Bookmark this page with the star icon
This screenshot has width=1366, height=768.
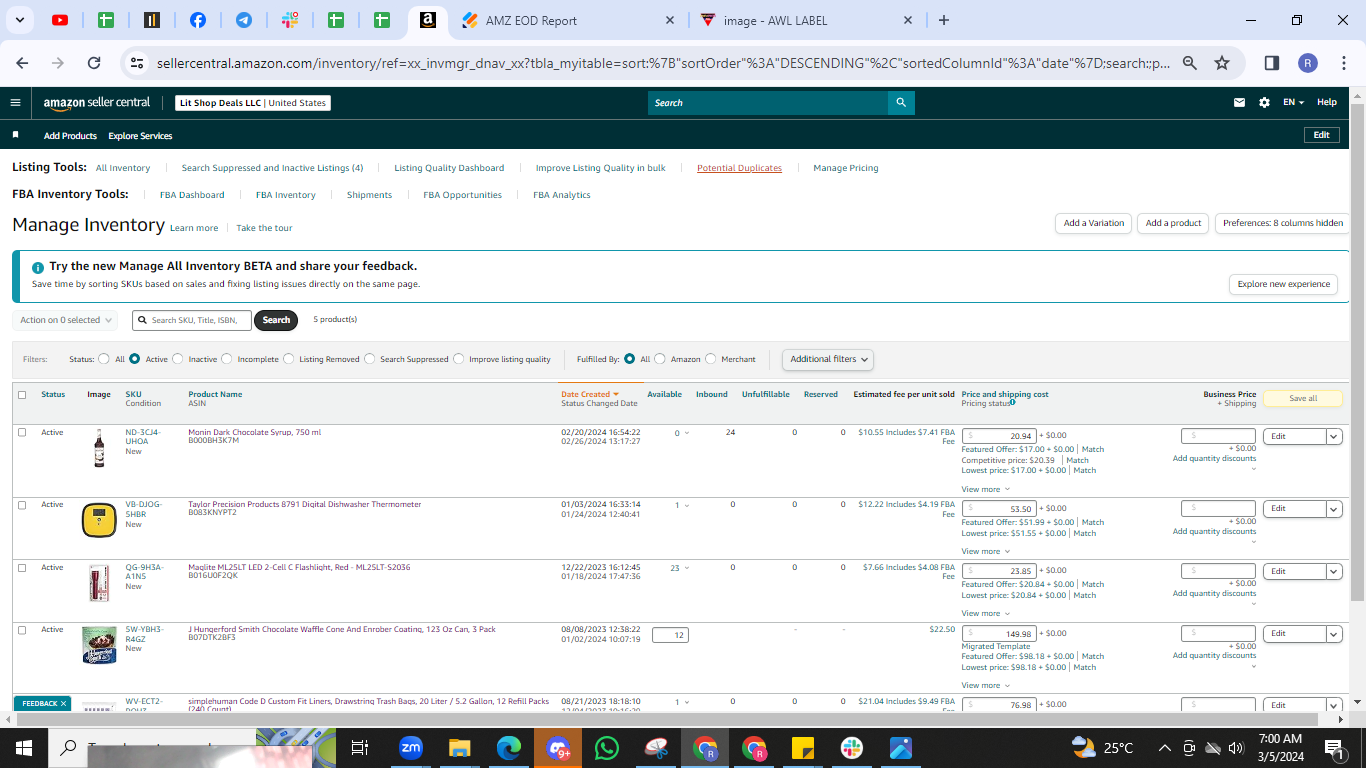tap(1222, 63)
